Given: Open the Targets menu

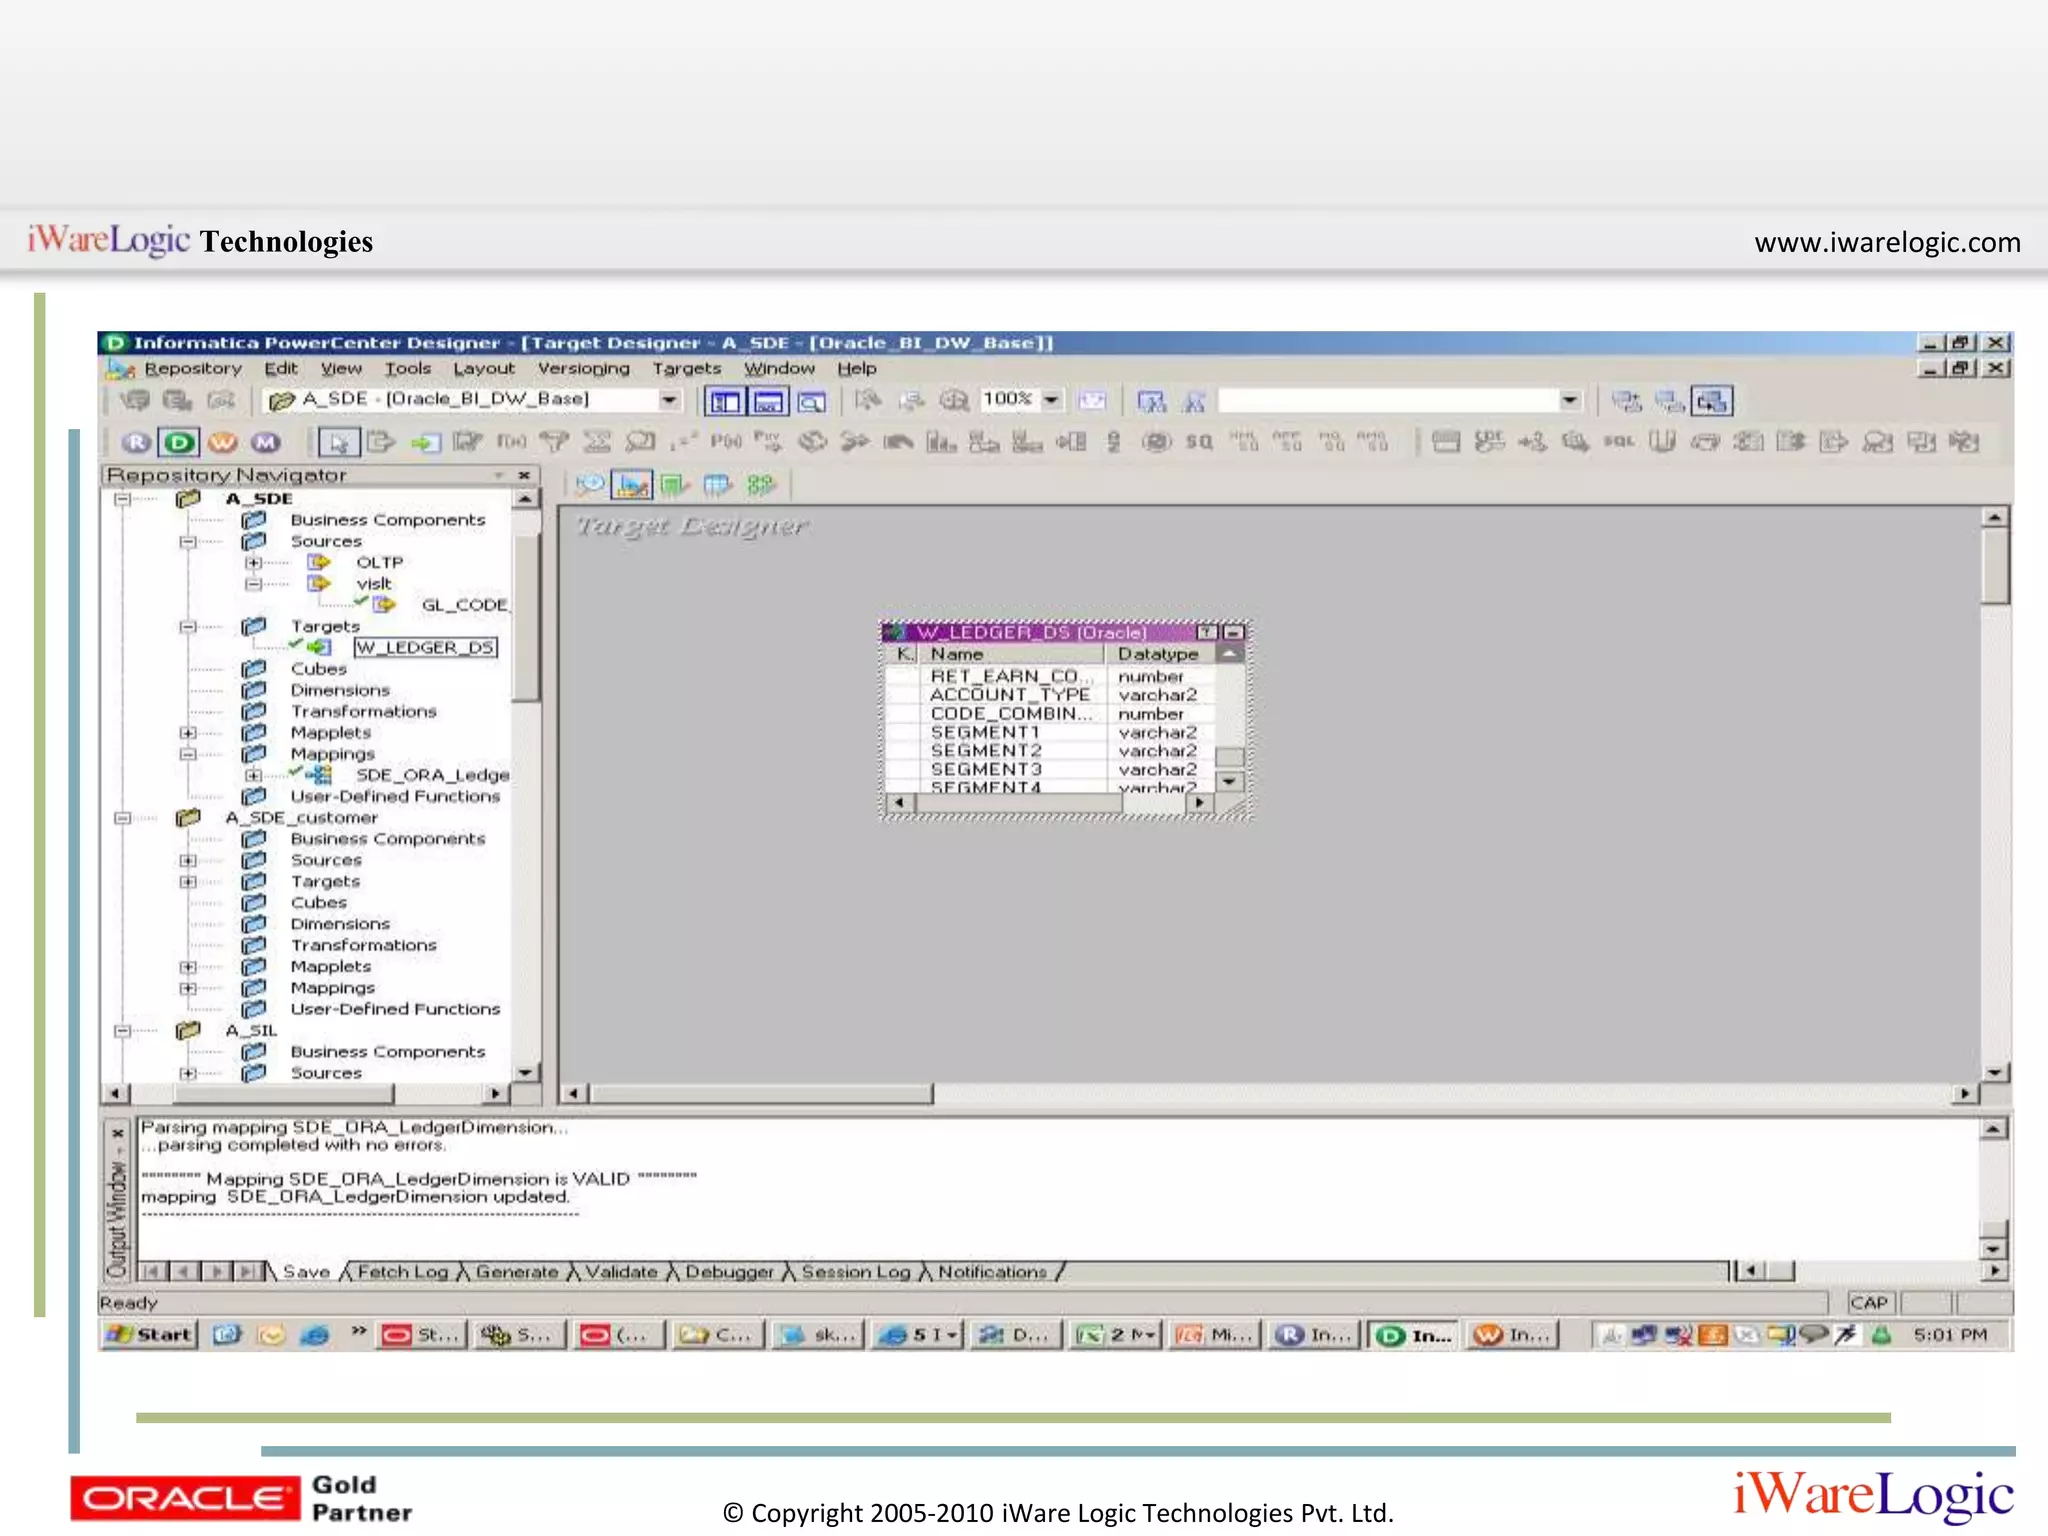Looking at the screenshot, I should pyautogui.click(x=686, y=369).
